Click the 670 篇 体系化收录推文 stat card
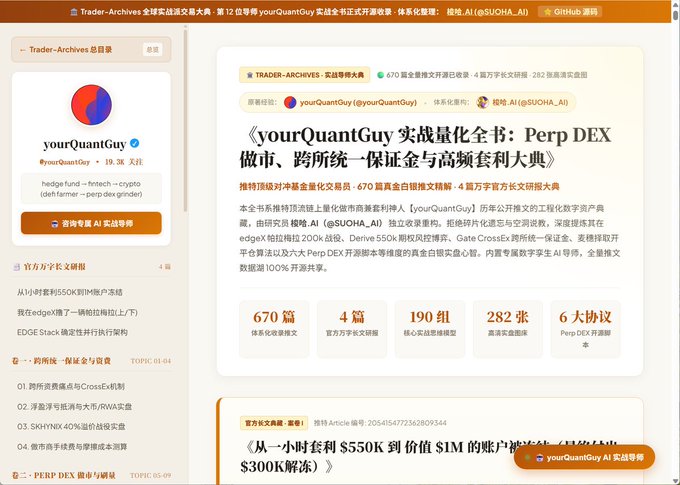Image resolution: width=680 pixels, height=485 pixels. pyautogui.click(x=274, y=329)
